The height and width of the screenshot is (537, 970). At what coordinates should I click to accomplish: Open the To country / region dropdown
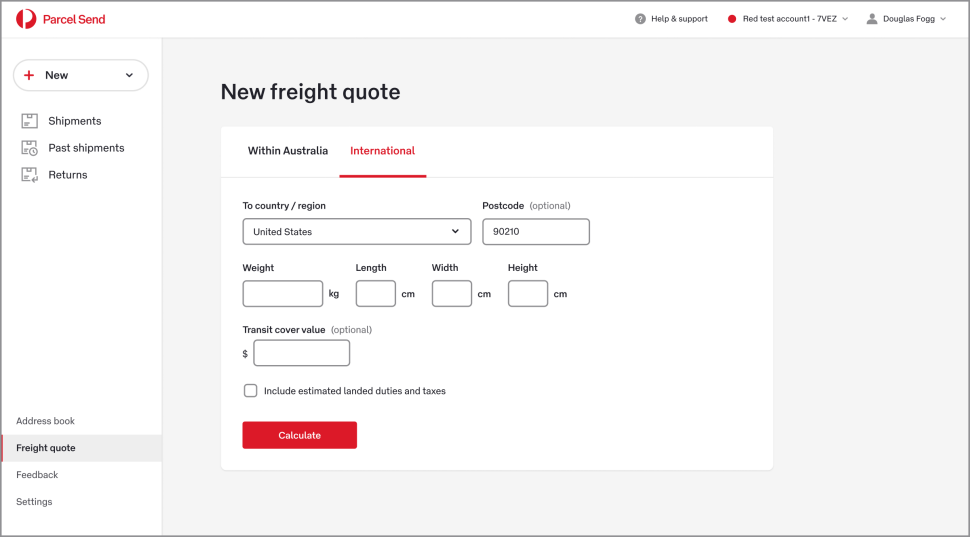click(356, 232)
